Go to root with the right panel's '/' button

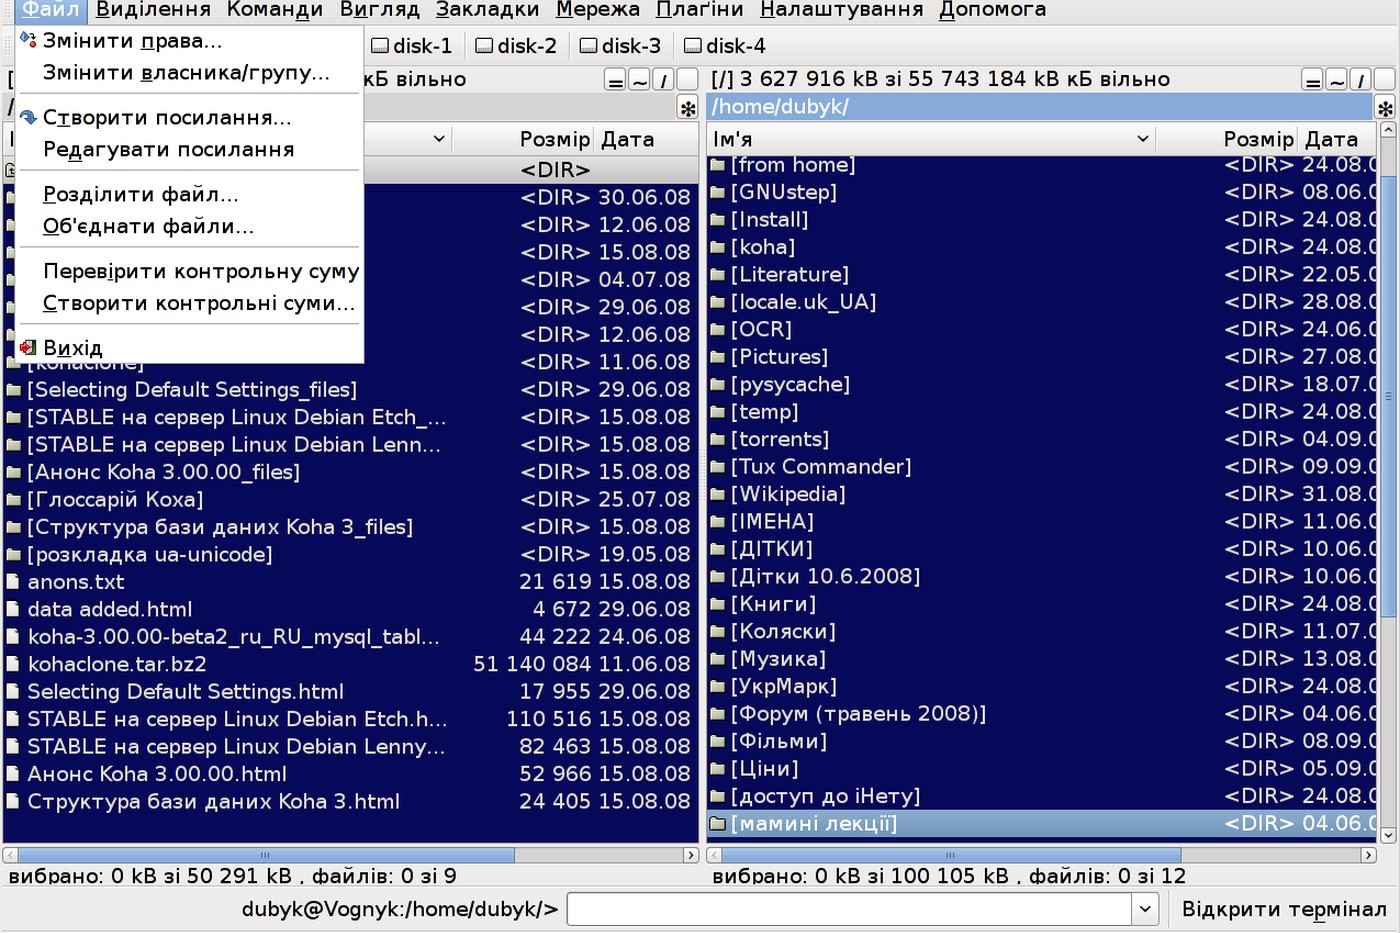[1360, 80]
